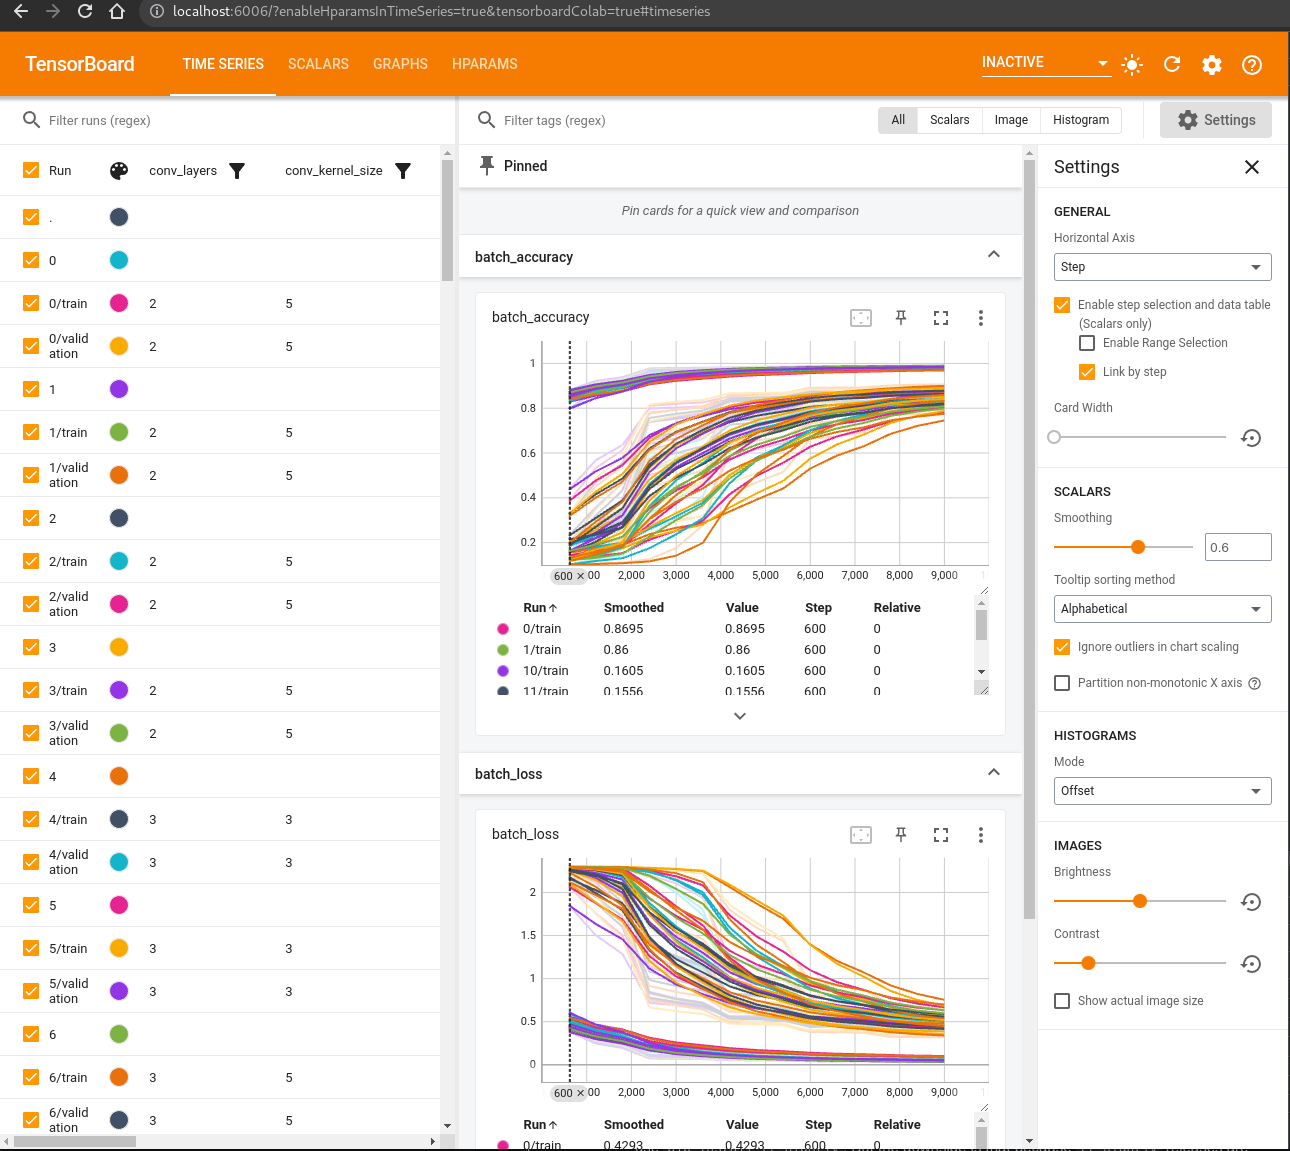This screenshot has height=1151, width=1290.
Task: Enable Partition non-monotonic X axis
Action: pos(1062,683)
